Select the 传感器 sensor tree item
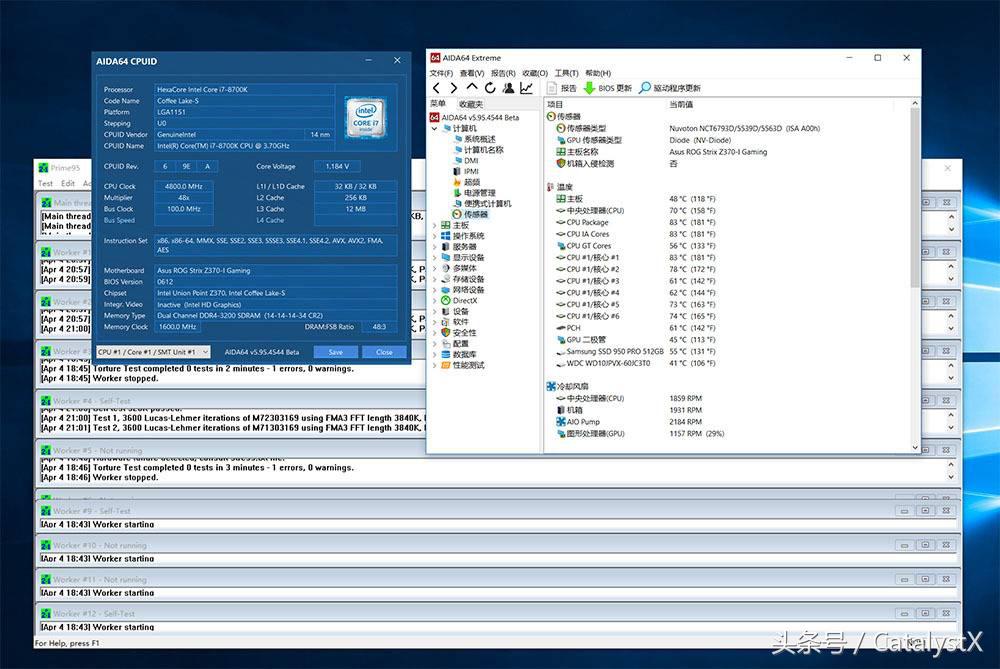 (x=470, y=215)
